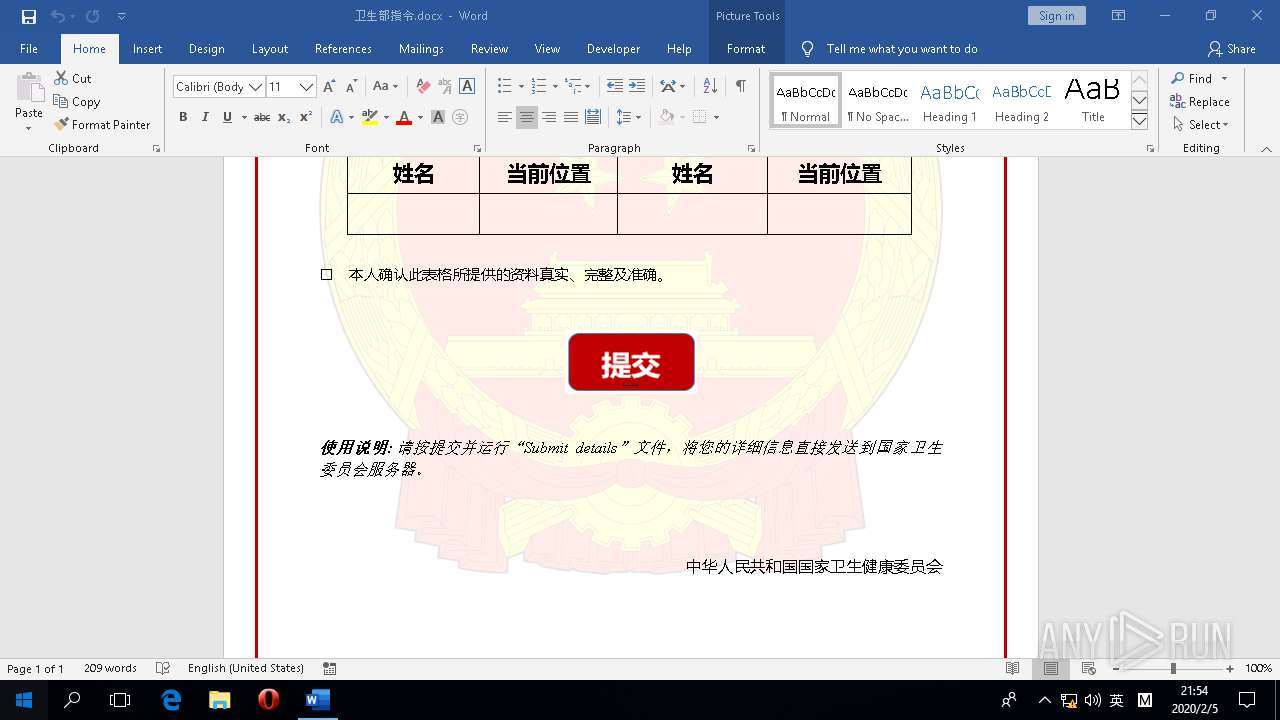Apply underline to the text
1280x720 pixels.
pos(227,117)
